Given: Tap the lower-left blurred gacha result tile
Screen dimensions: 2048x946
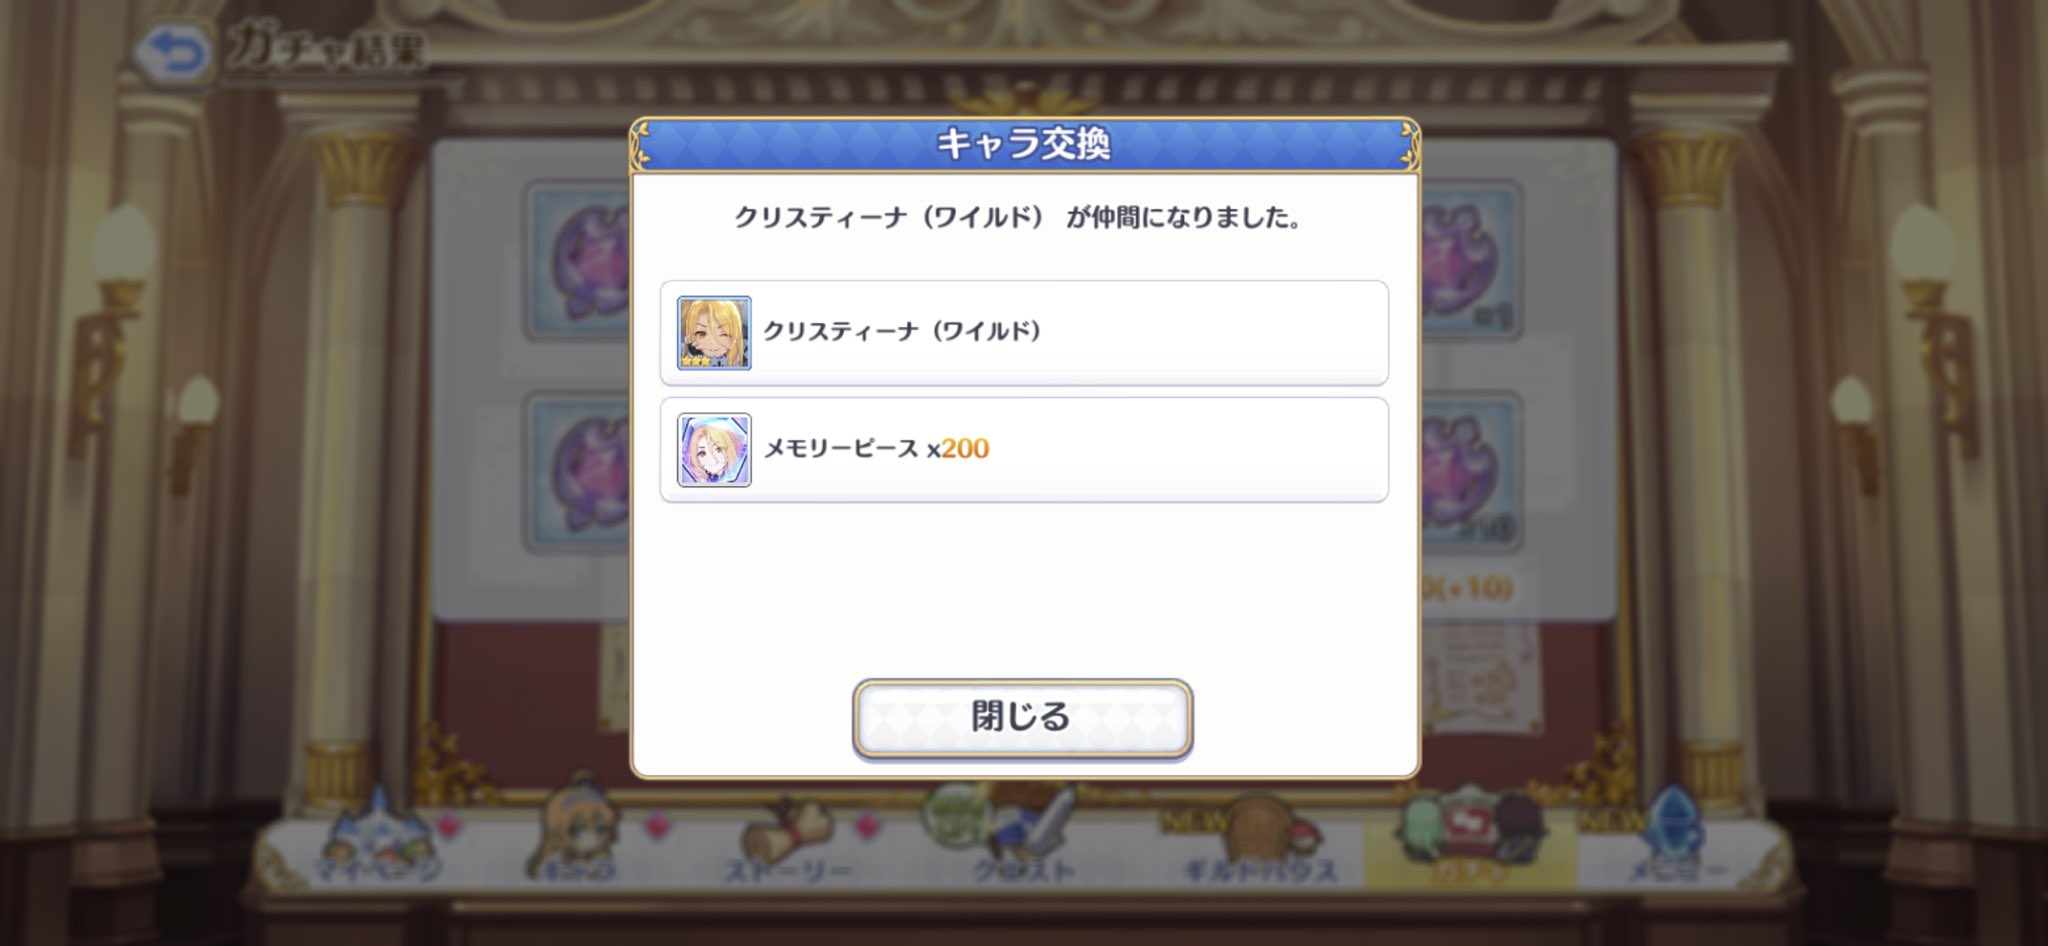Looking at the screenshot, I should click(x=577, y=472).
